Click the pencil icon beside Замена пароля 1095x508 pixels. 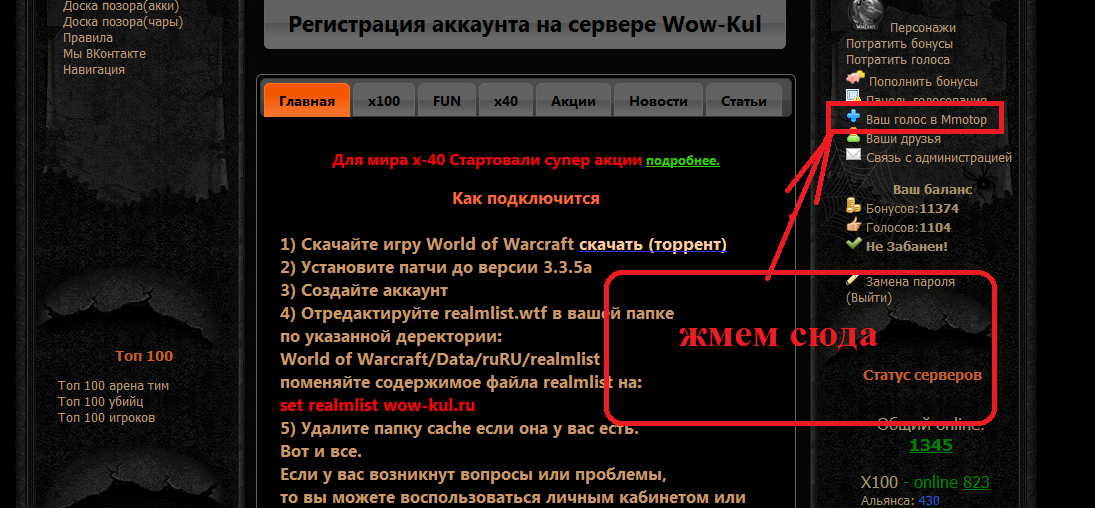[x=853, y=279]
